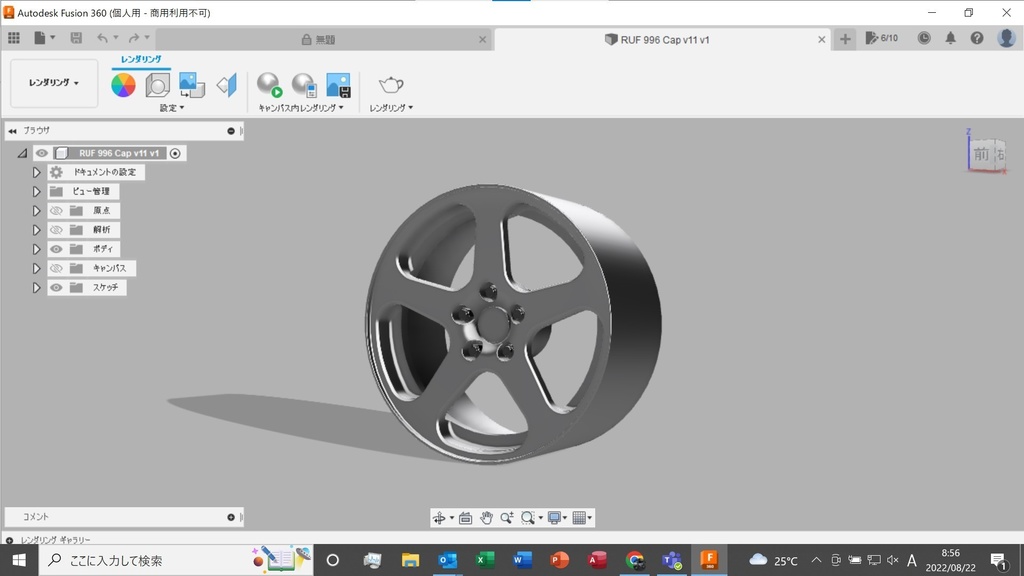Viewport: 1024px width, 576px height.
Task: Open In-Canvas Render settings icon
Action: click(304, 85)
